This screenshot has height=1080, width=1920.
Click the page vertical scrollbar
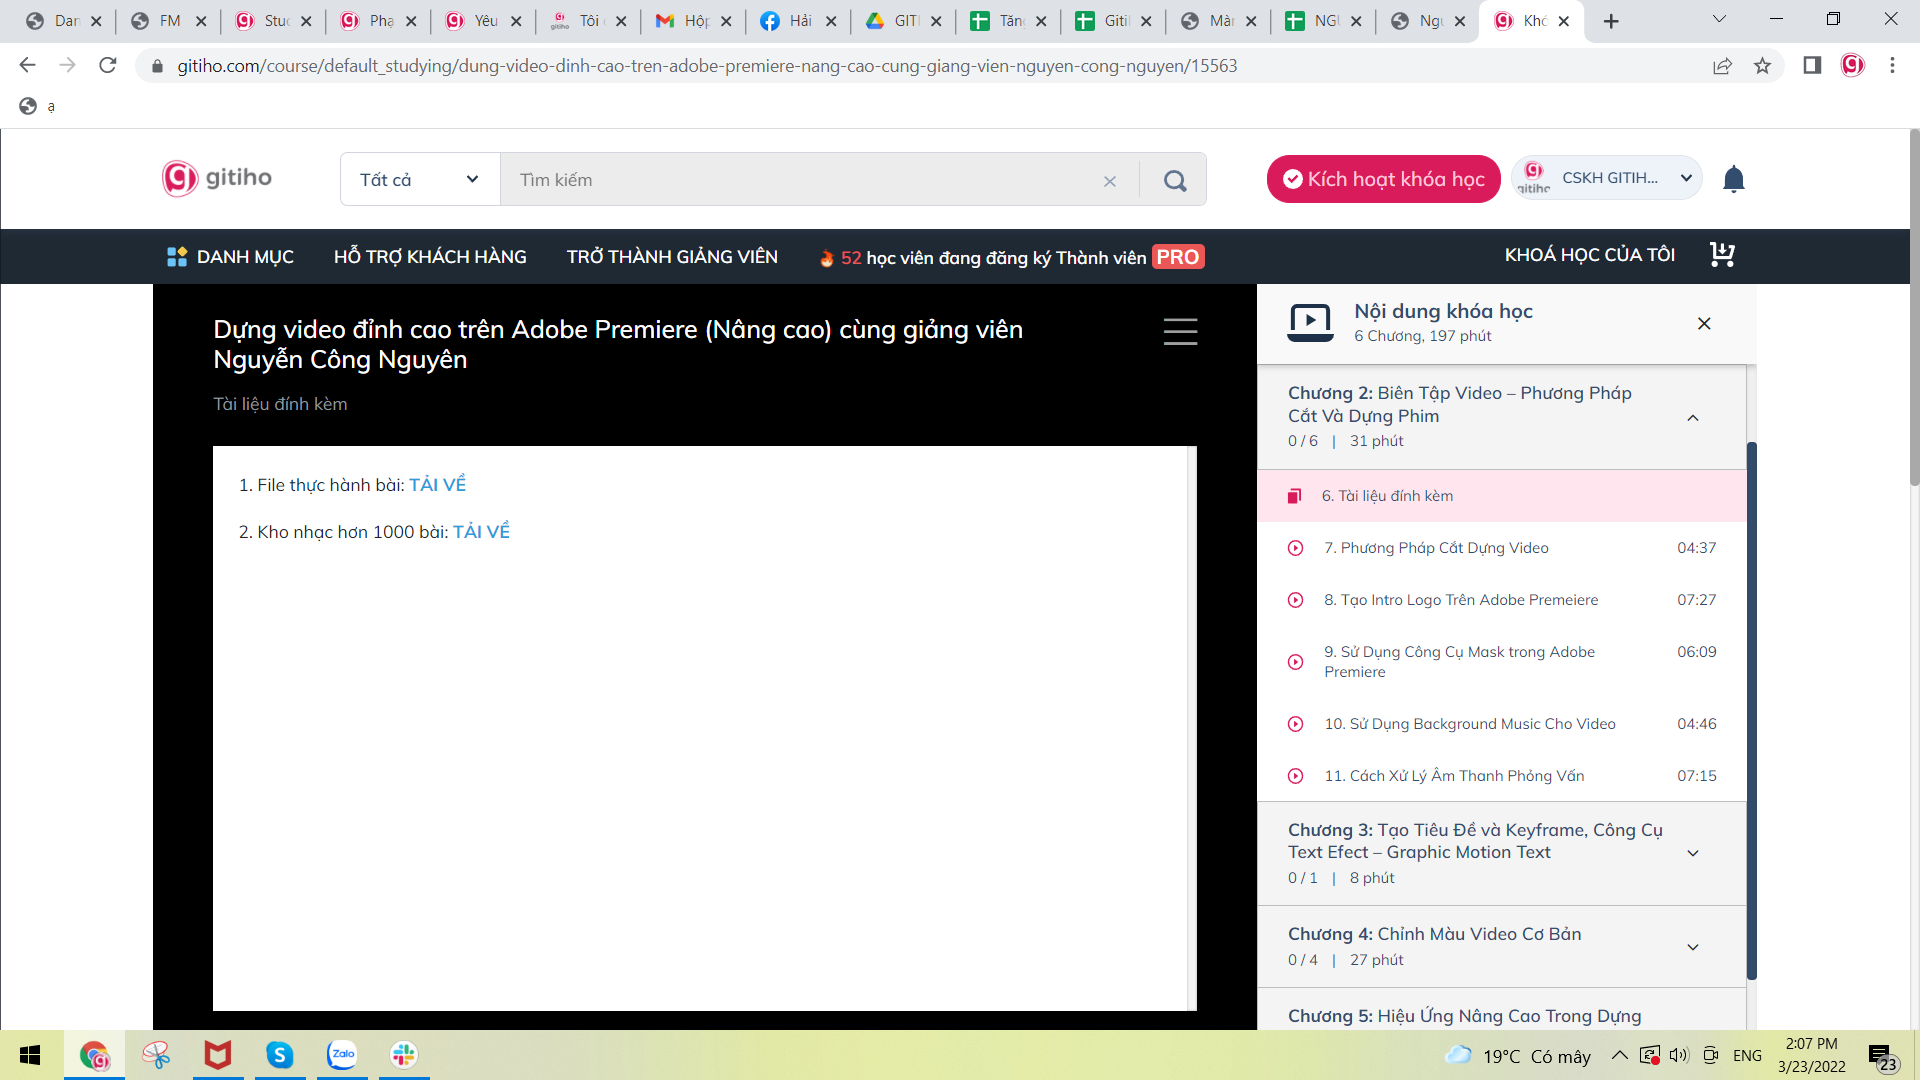(1913, 308)
